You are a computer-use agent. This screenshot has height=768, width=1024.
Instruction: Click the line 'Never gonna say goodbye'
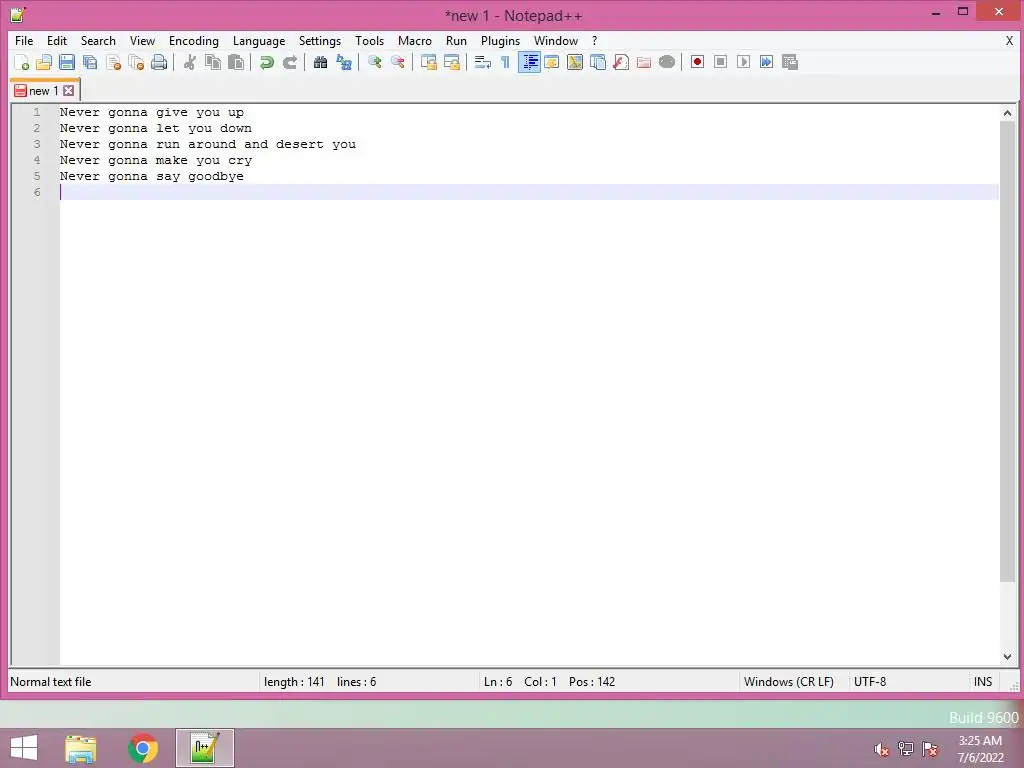coord(152,176)
